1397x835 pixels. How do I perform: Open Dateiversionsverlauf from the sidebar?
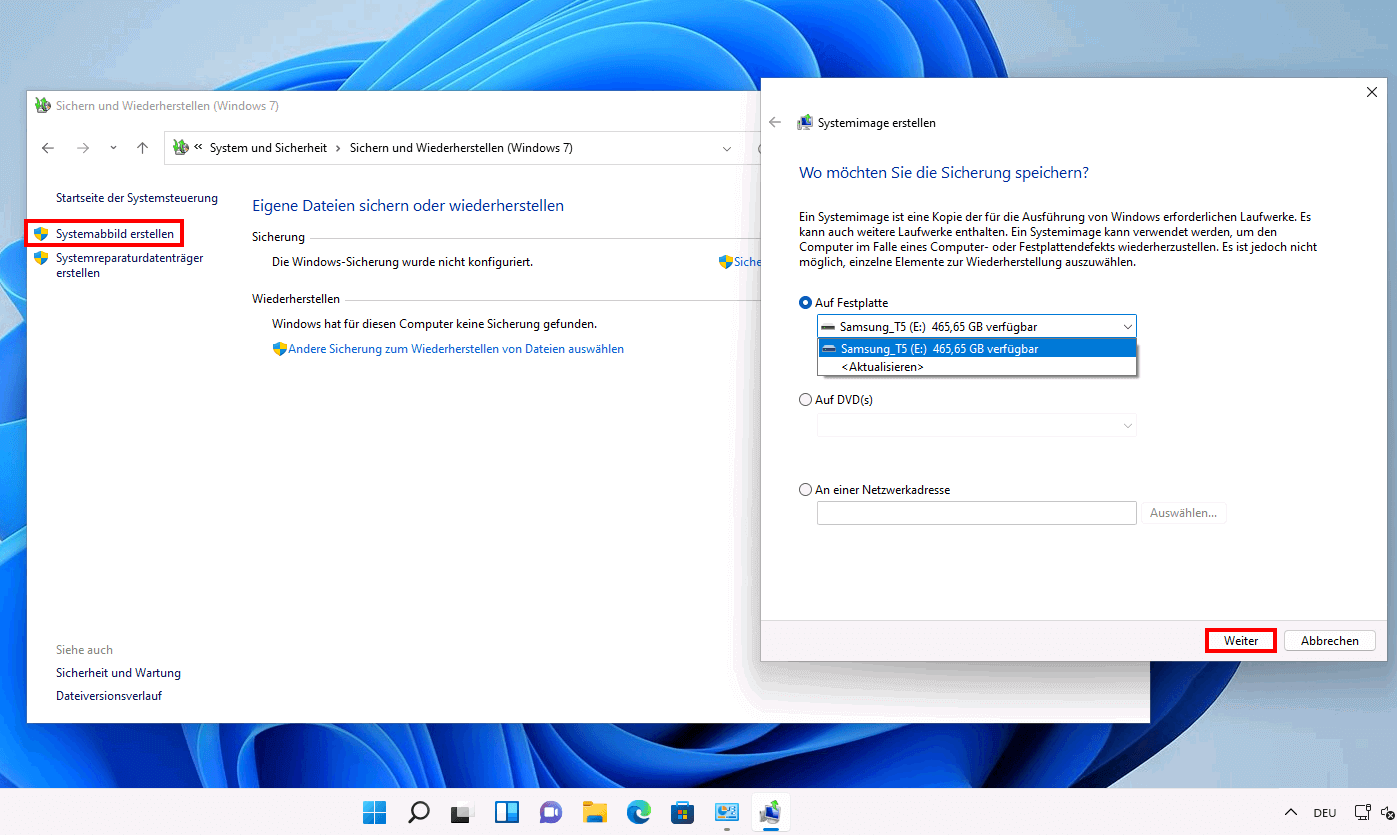tap(109, 695)
